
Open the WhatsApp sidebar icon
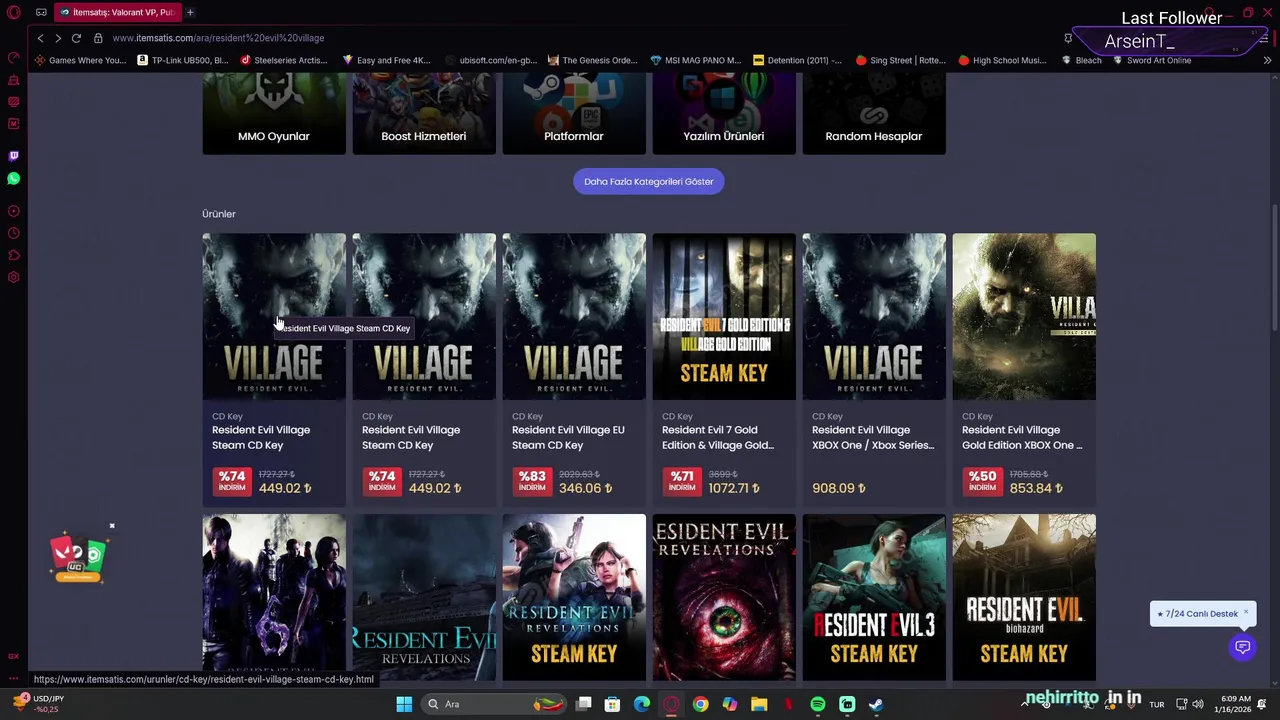13,179
